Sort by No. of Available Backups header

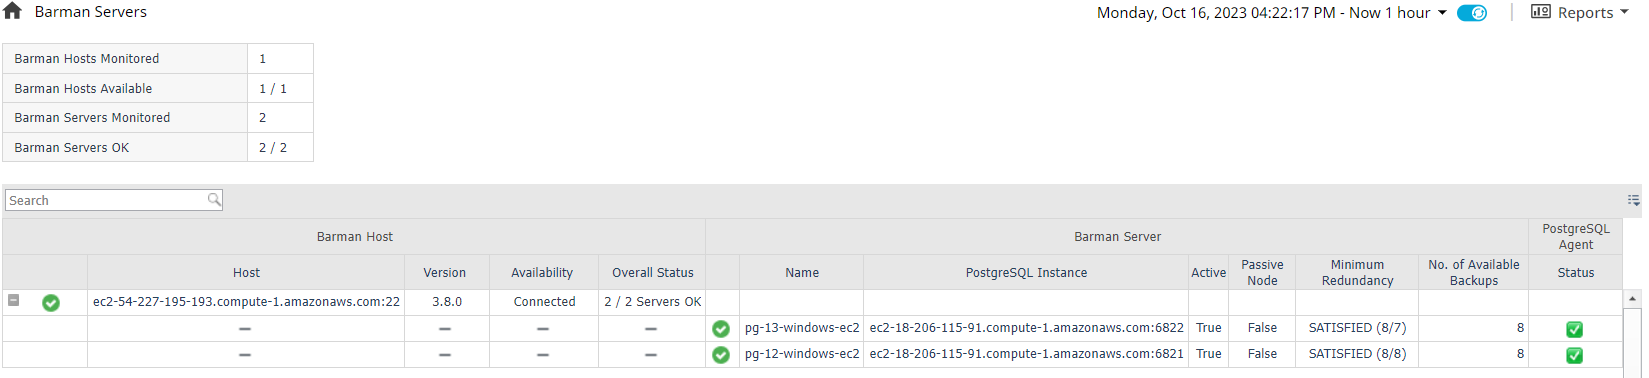coord(1474,272)
